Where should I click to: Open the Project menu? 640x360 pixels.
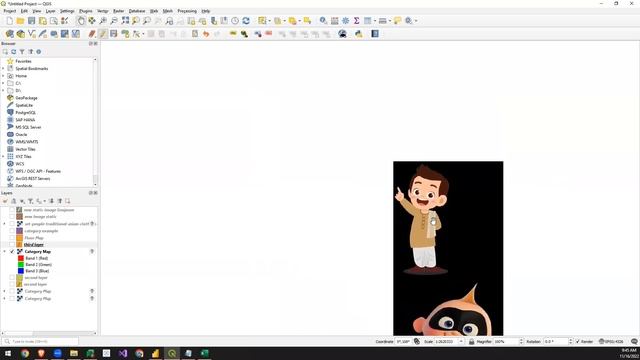[9, 11]
